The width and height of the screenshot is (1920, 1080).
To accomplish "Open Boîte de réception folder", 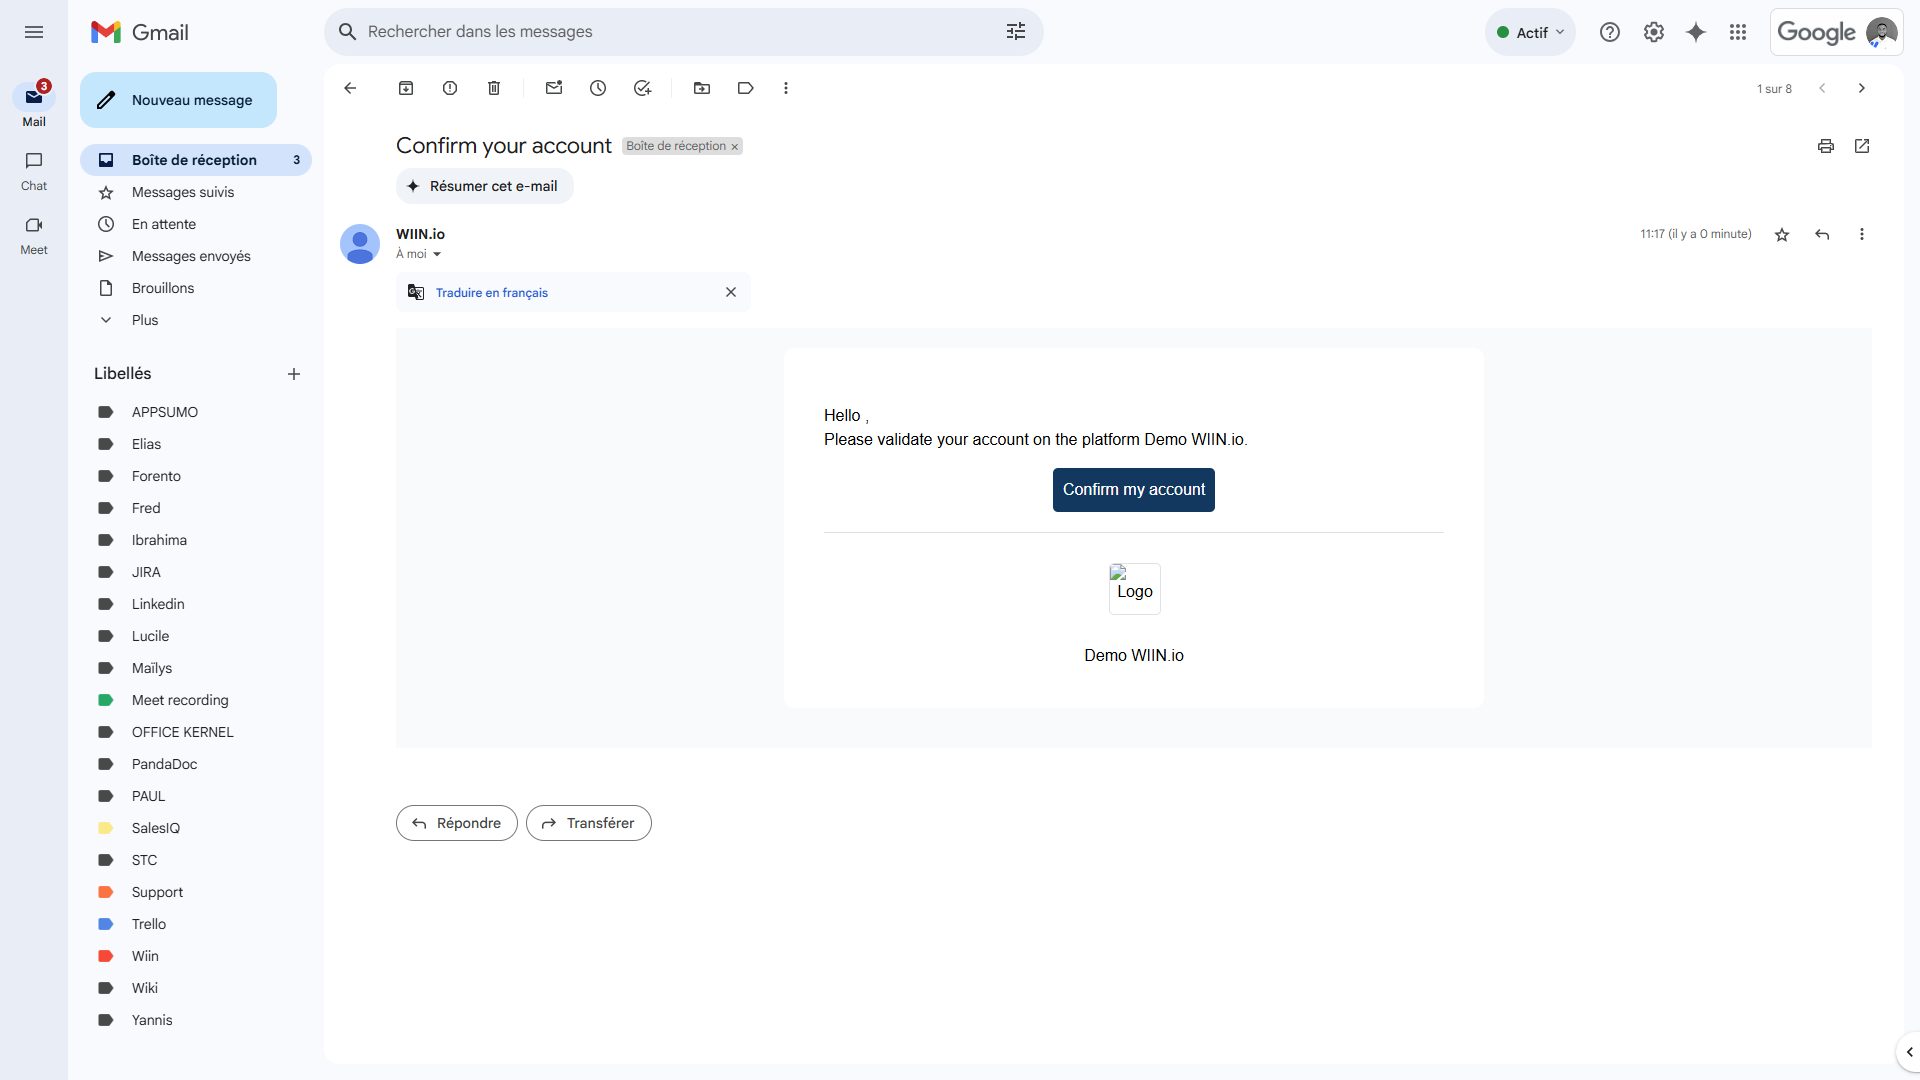I will (x=196, y=160).
